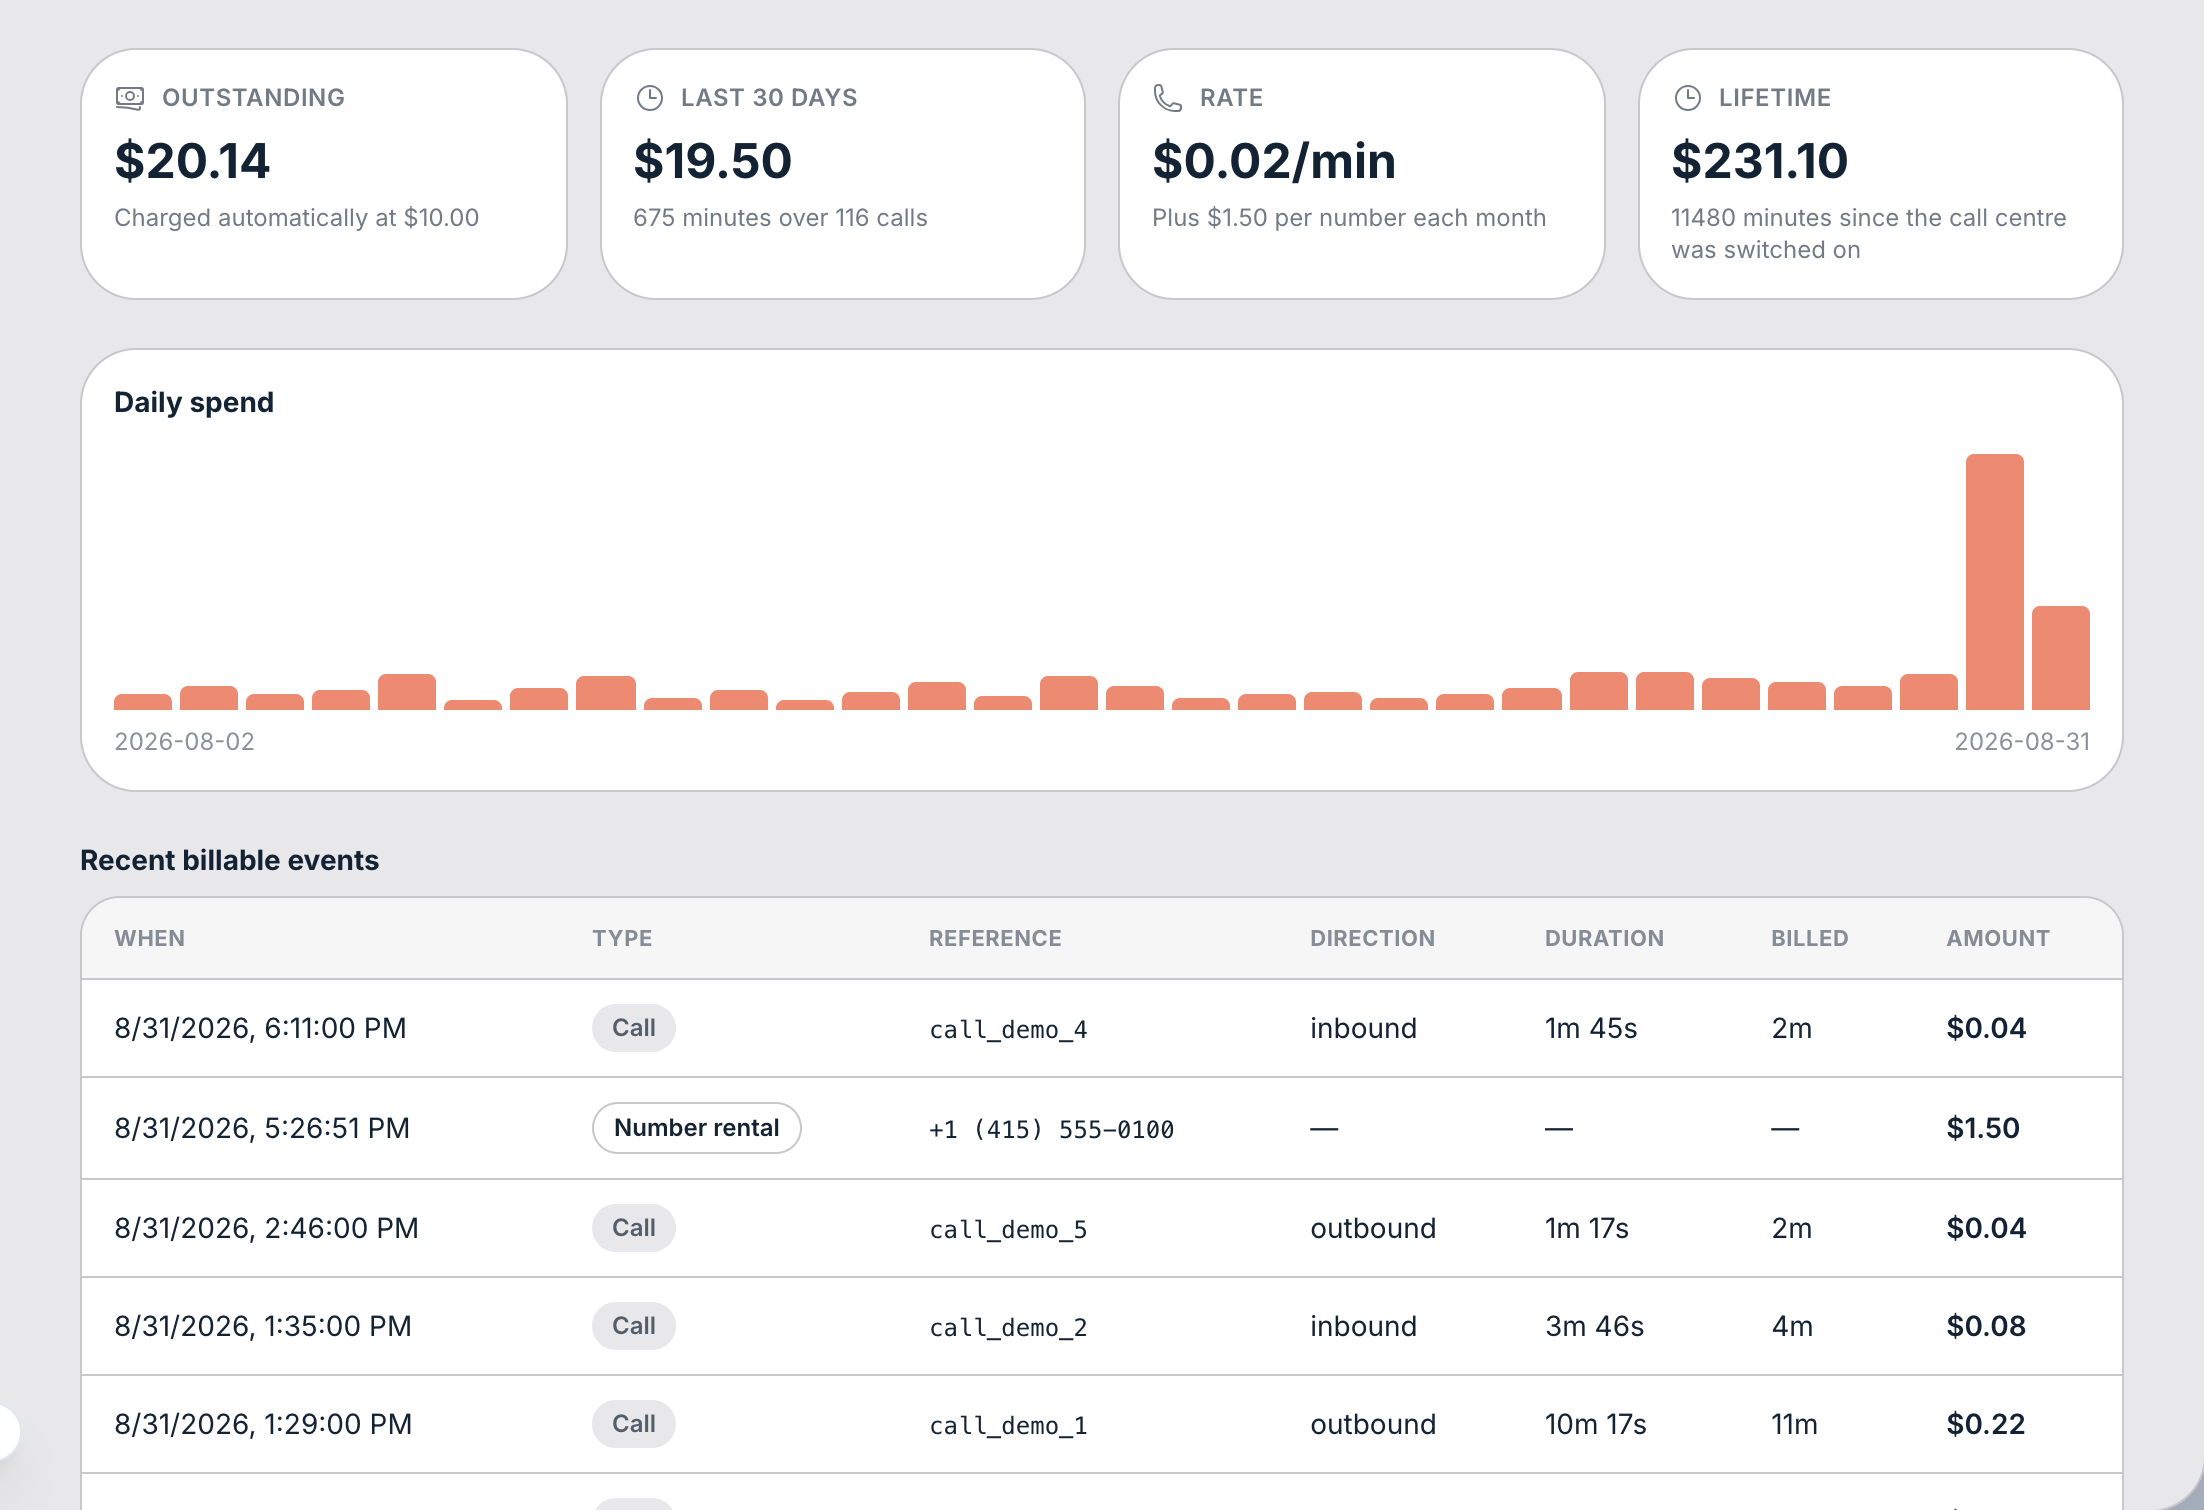Click the LAST 30 DAYS card label
The height and width of the screenshot is (1510, 2204).
pyautogui.click(x=769, y=98)
